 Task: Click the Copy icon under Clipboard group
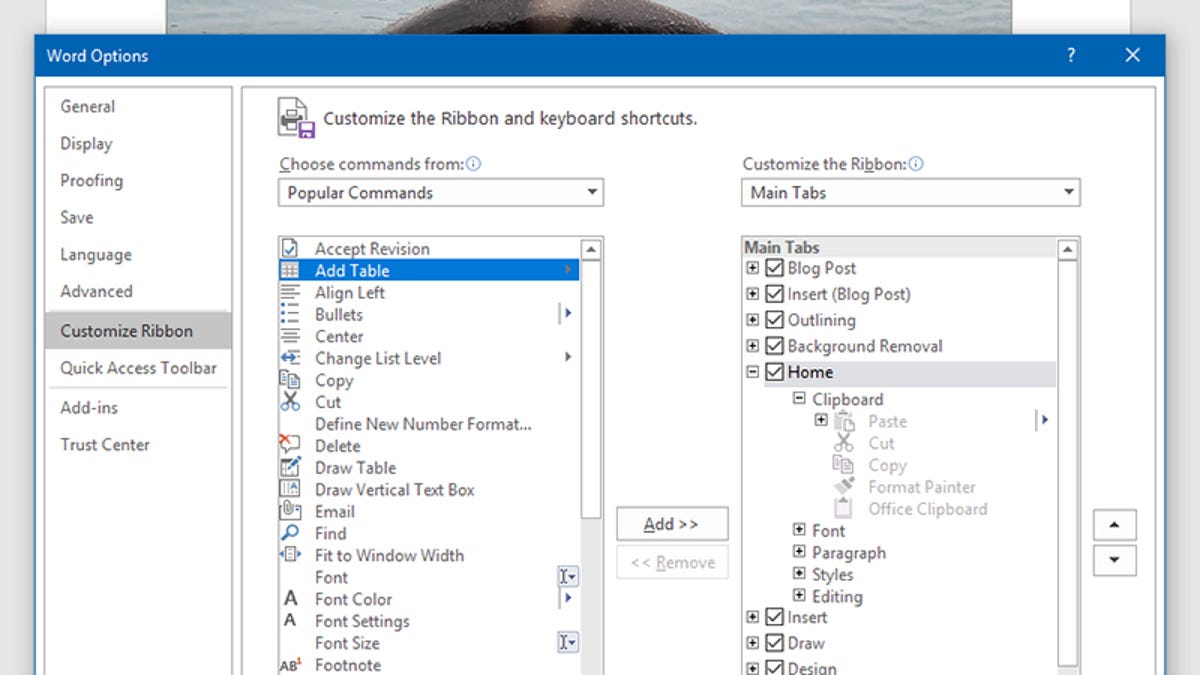pyautogui.click(x=844, y=465)
